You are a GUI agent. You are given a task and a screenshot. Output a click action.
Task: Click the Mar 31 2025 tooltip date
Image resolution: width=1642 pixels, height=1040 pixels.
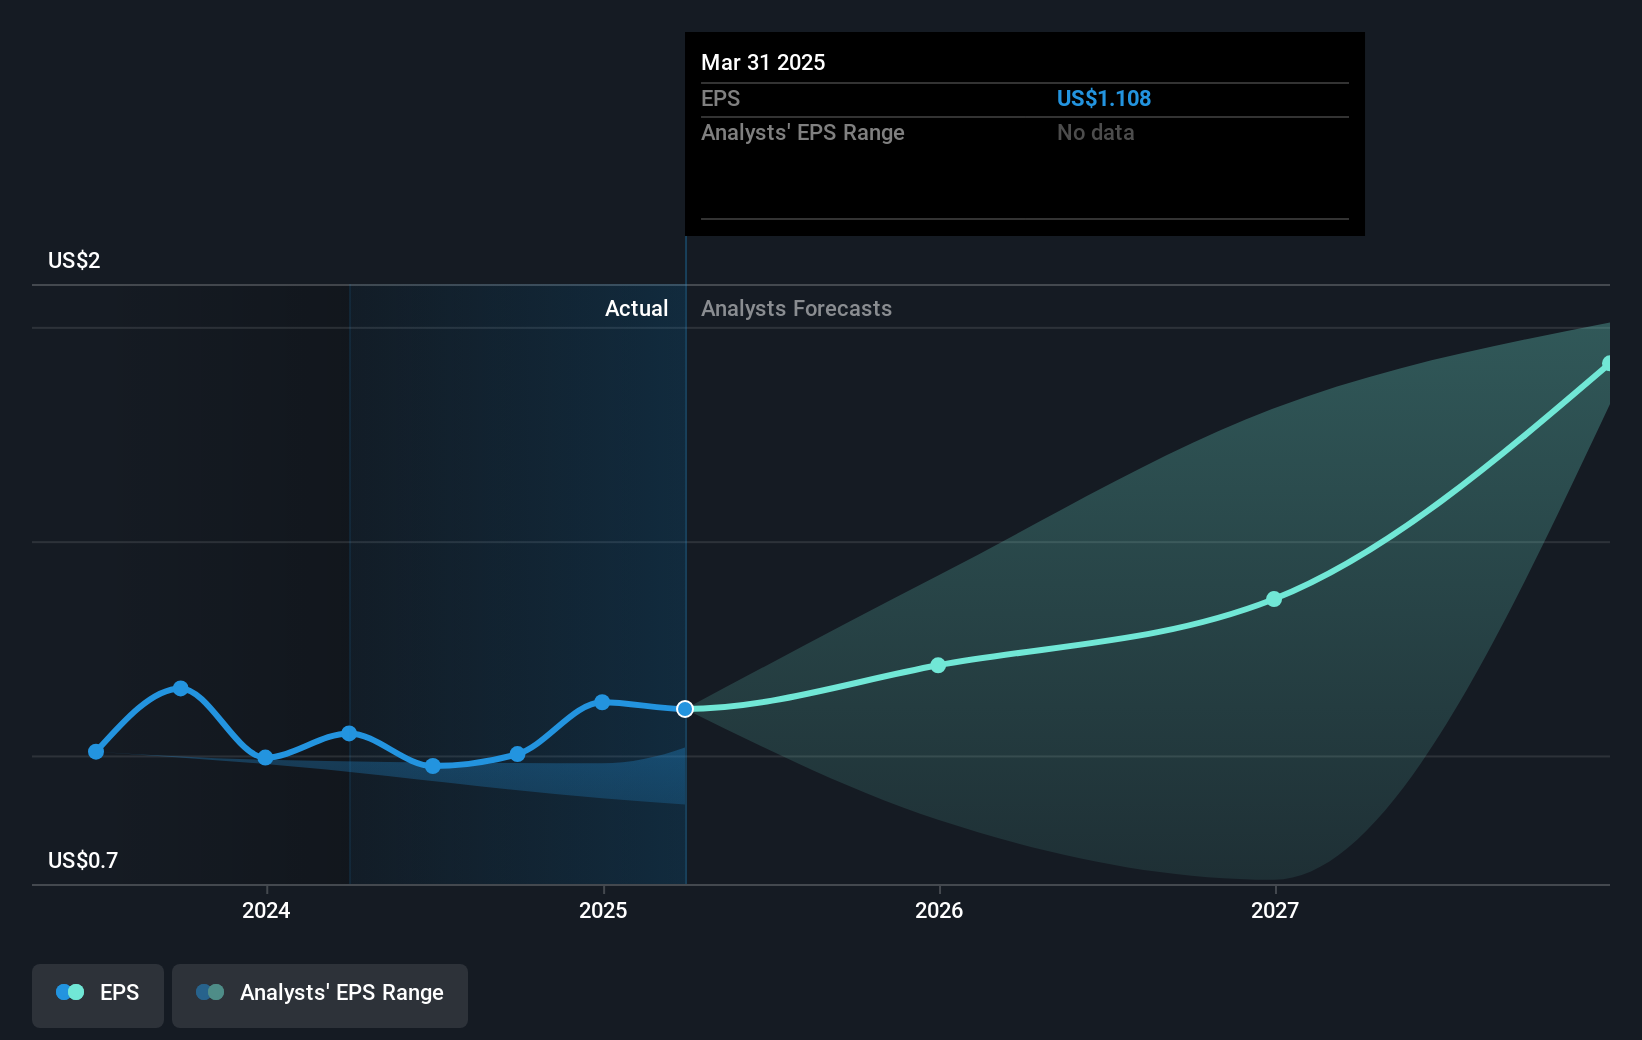pyautogui.click(x=763, y=62)
